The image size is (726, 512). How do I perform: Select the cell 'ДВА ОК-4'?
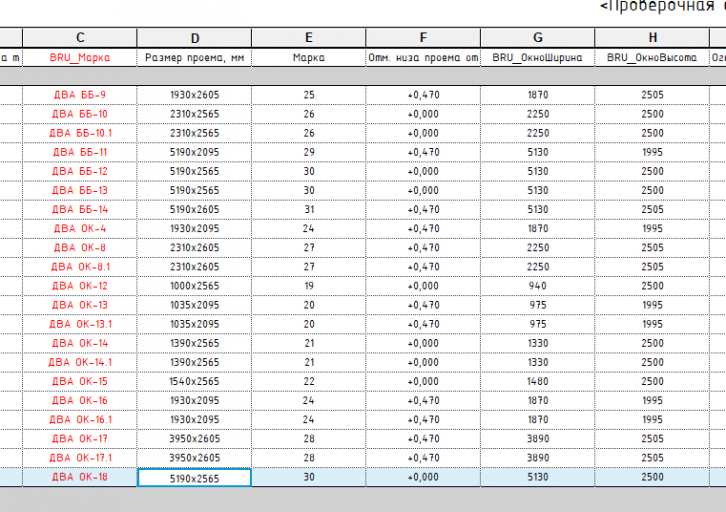point(80,229)
